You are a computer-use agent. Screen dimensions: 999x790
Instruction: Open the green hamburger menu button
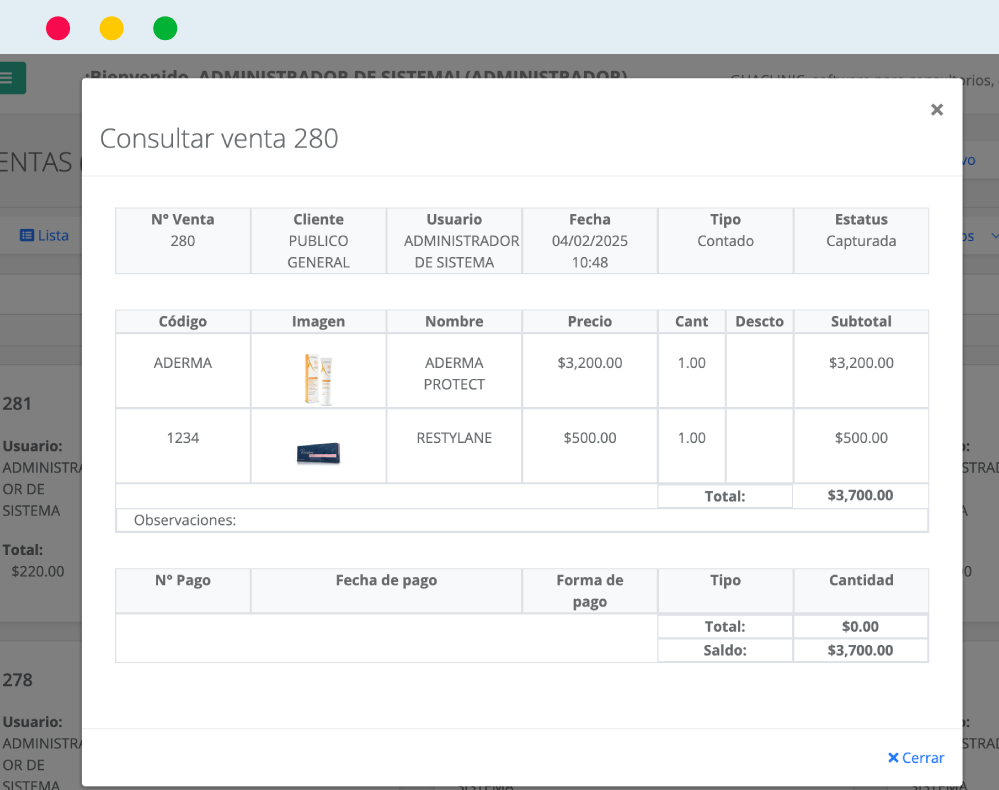pos(10,78)
